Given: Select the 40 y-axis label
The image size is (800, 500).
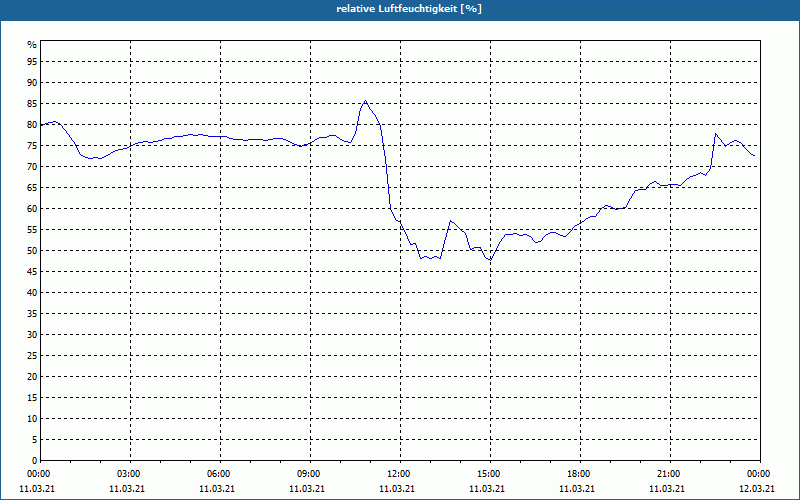Looking at the screenshot, I should (32, 293).
